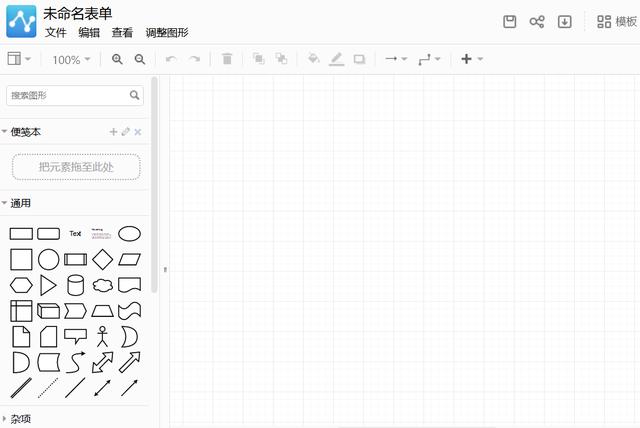Image resolution: width=640 pixels, height=428 pixels.
Task: Select the triangle shape
Action: pyautogui.click(x=48, y=285)
